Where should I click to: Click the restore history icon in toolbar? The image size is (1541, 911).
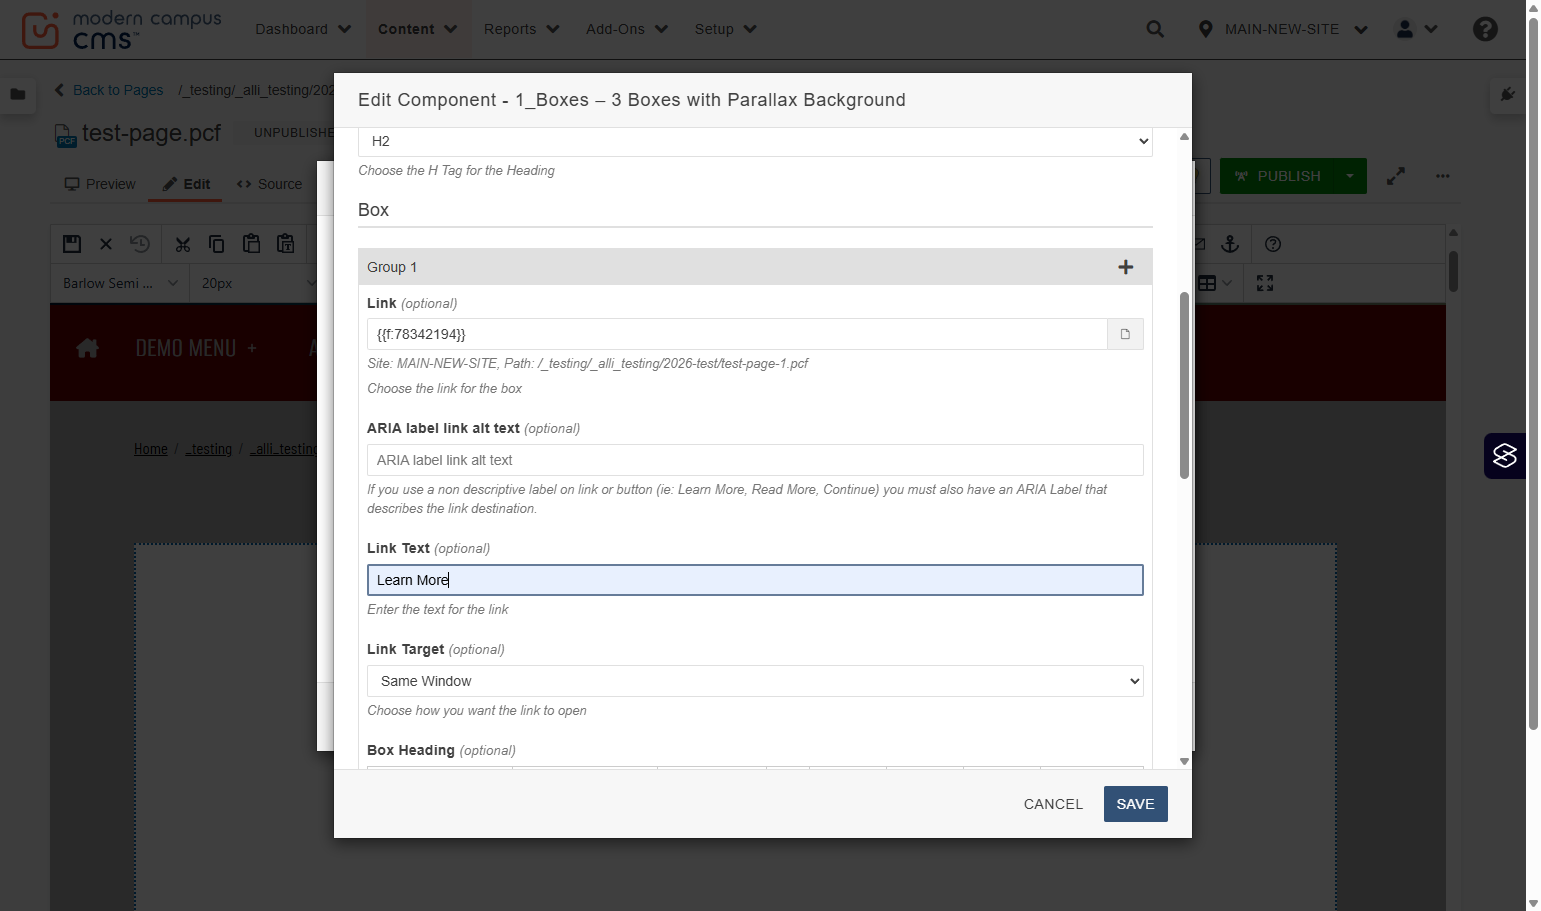click(x=140, y=244)
